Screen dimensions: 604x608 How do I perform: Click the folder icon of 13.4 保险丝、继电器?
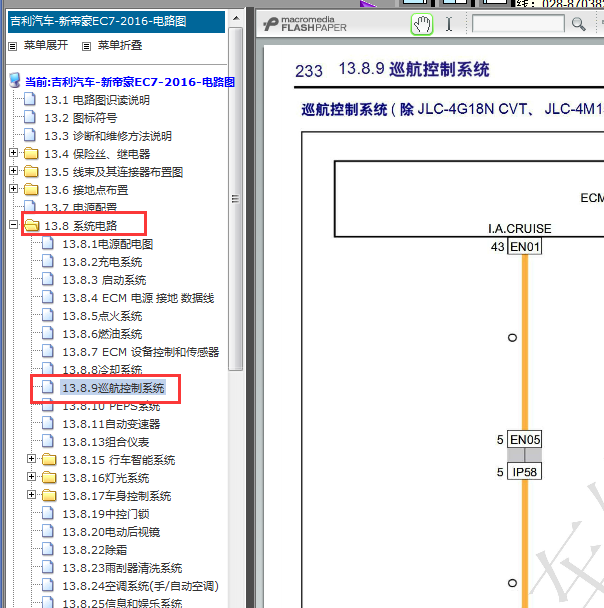coord(31,154)
